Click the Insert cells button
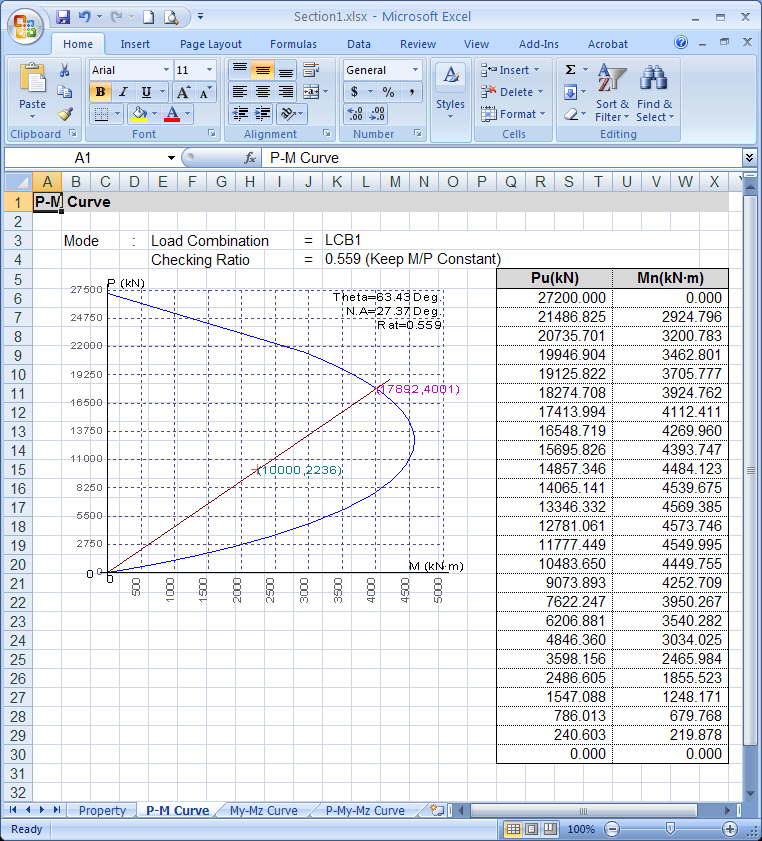The height and width of the screenshot is (841, 762). [x=509, y=70]
